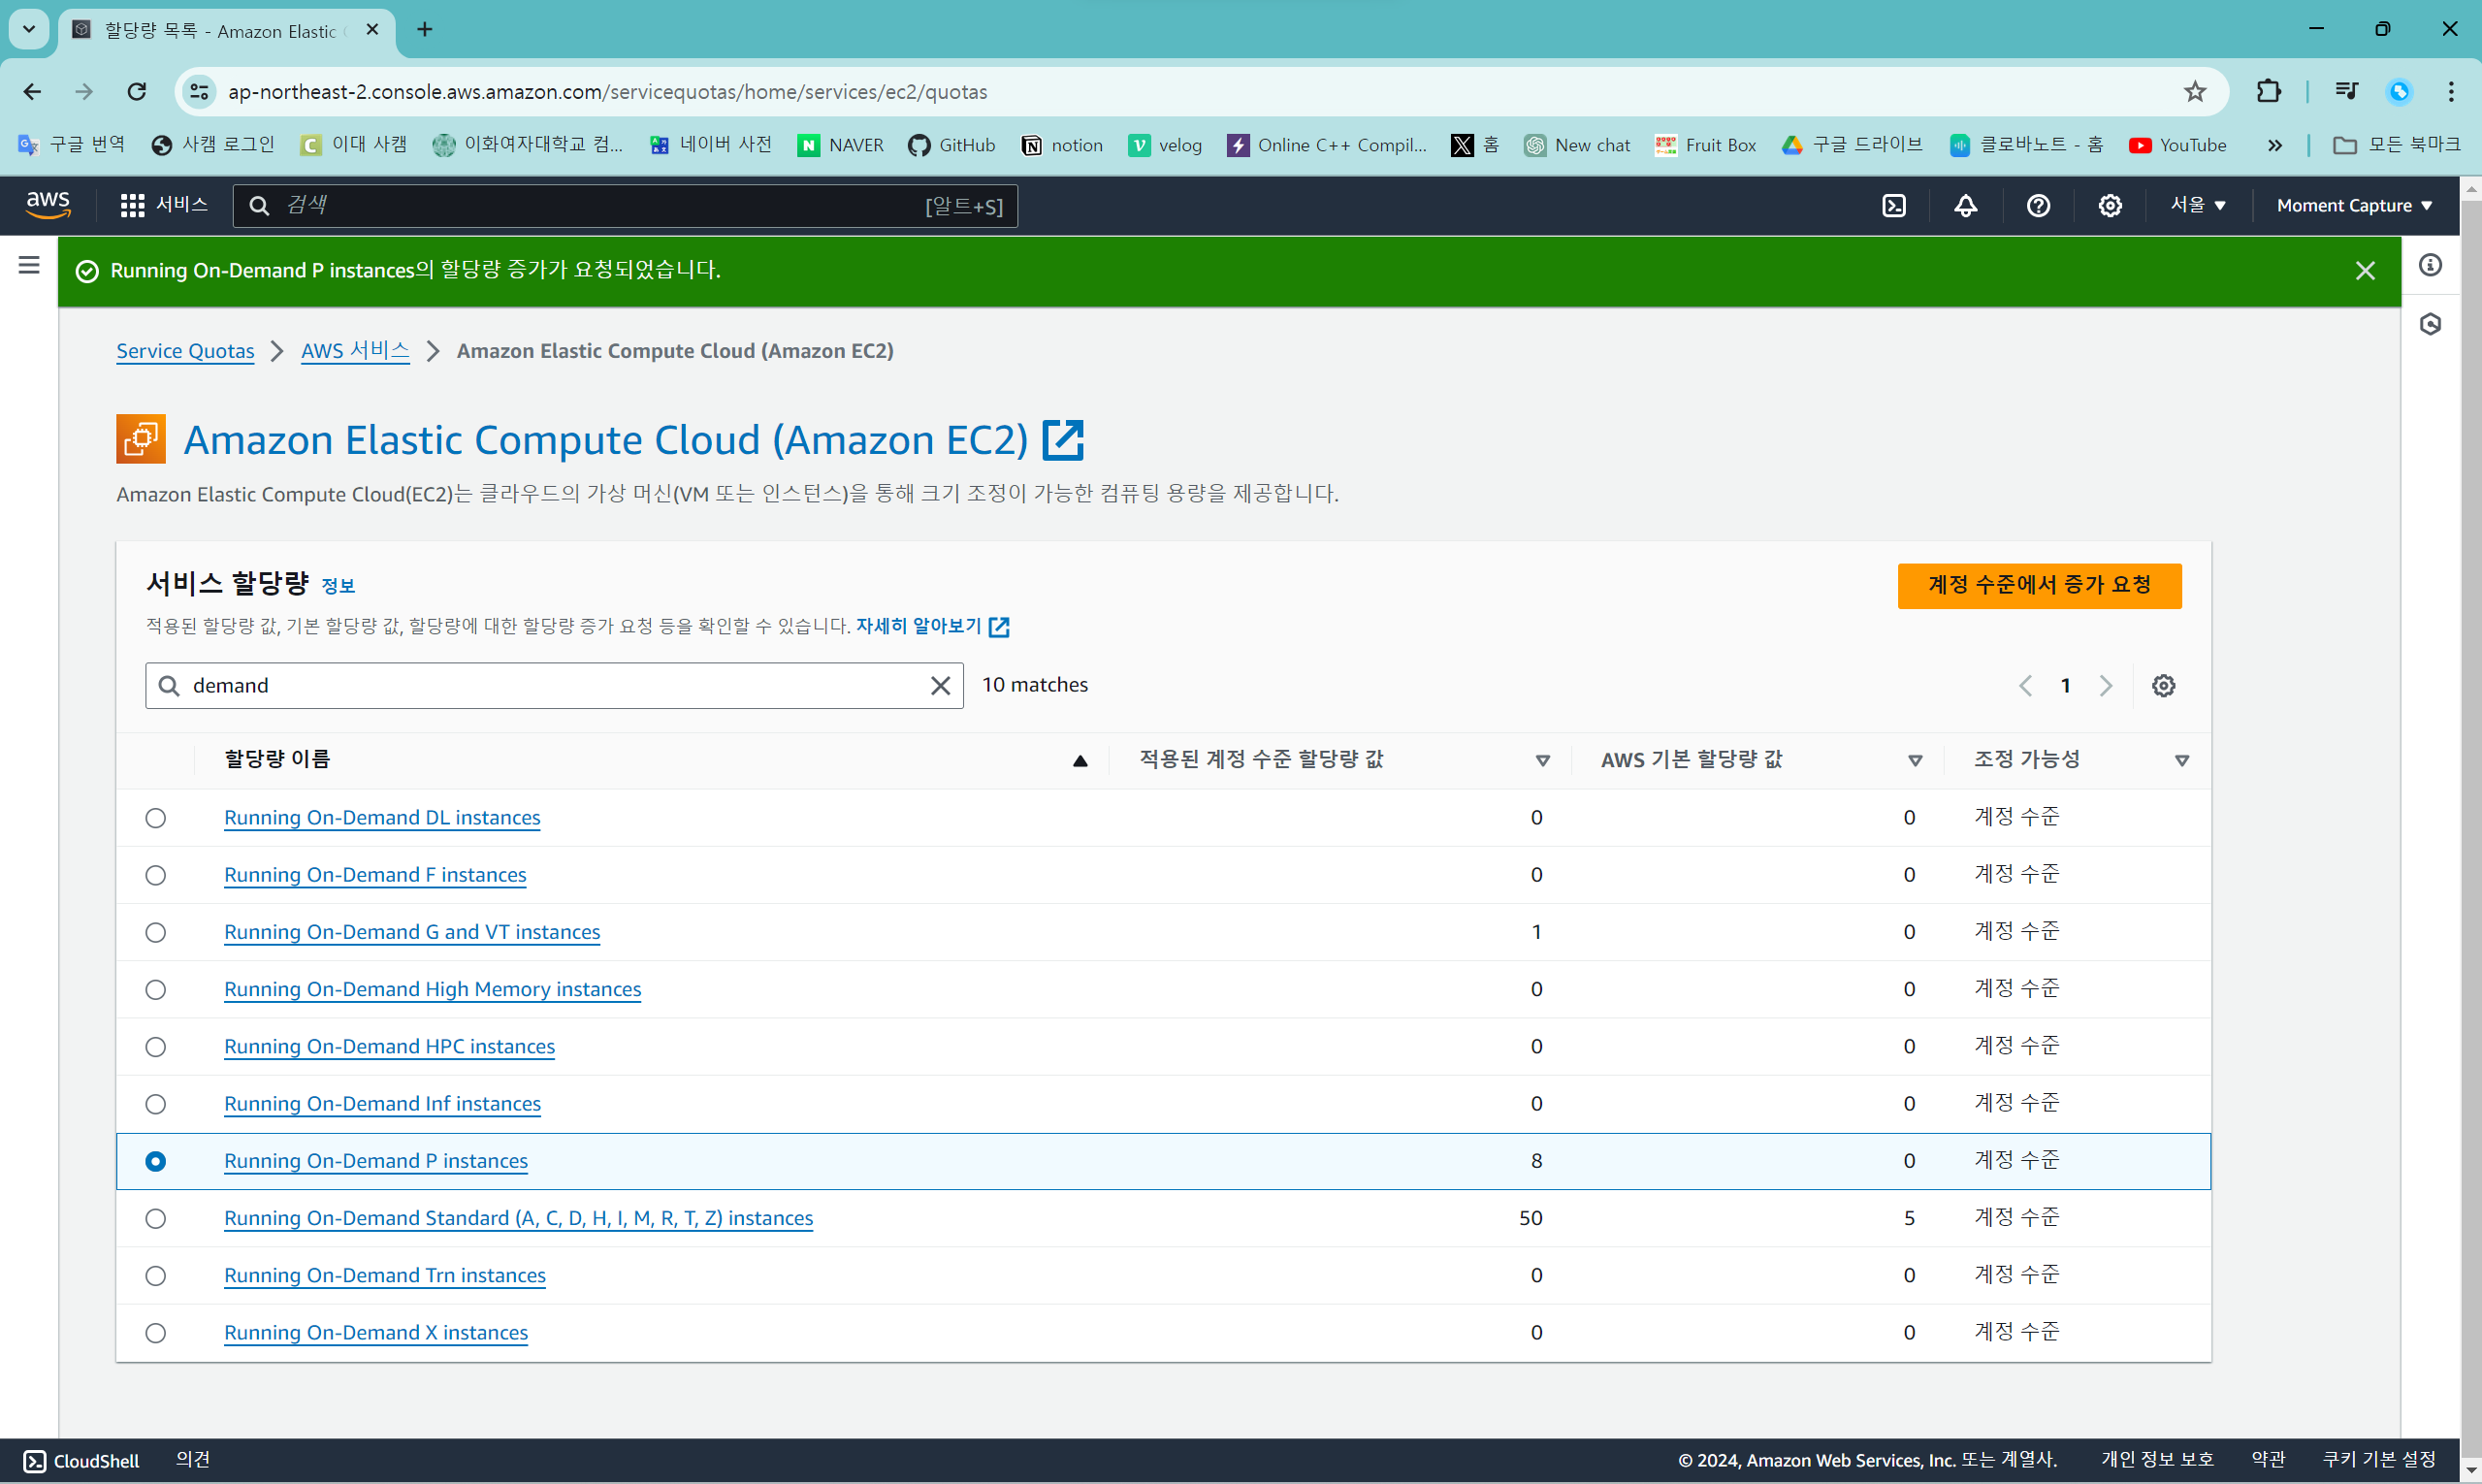Screen dimensions: 2482x1484
Task: Click AWS 서비스 breadcrumb link
Action: 355,351
